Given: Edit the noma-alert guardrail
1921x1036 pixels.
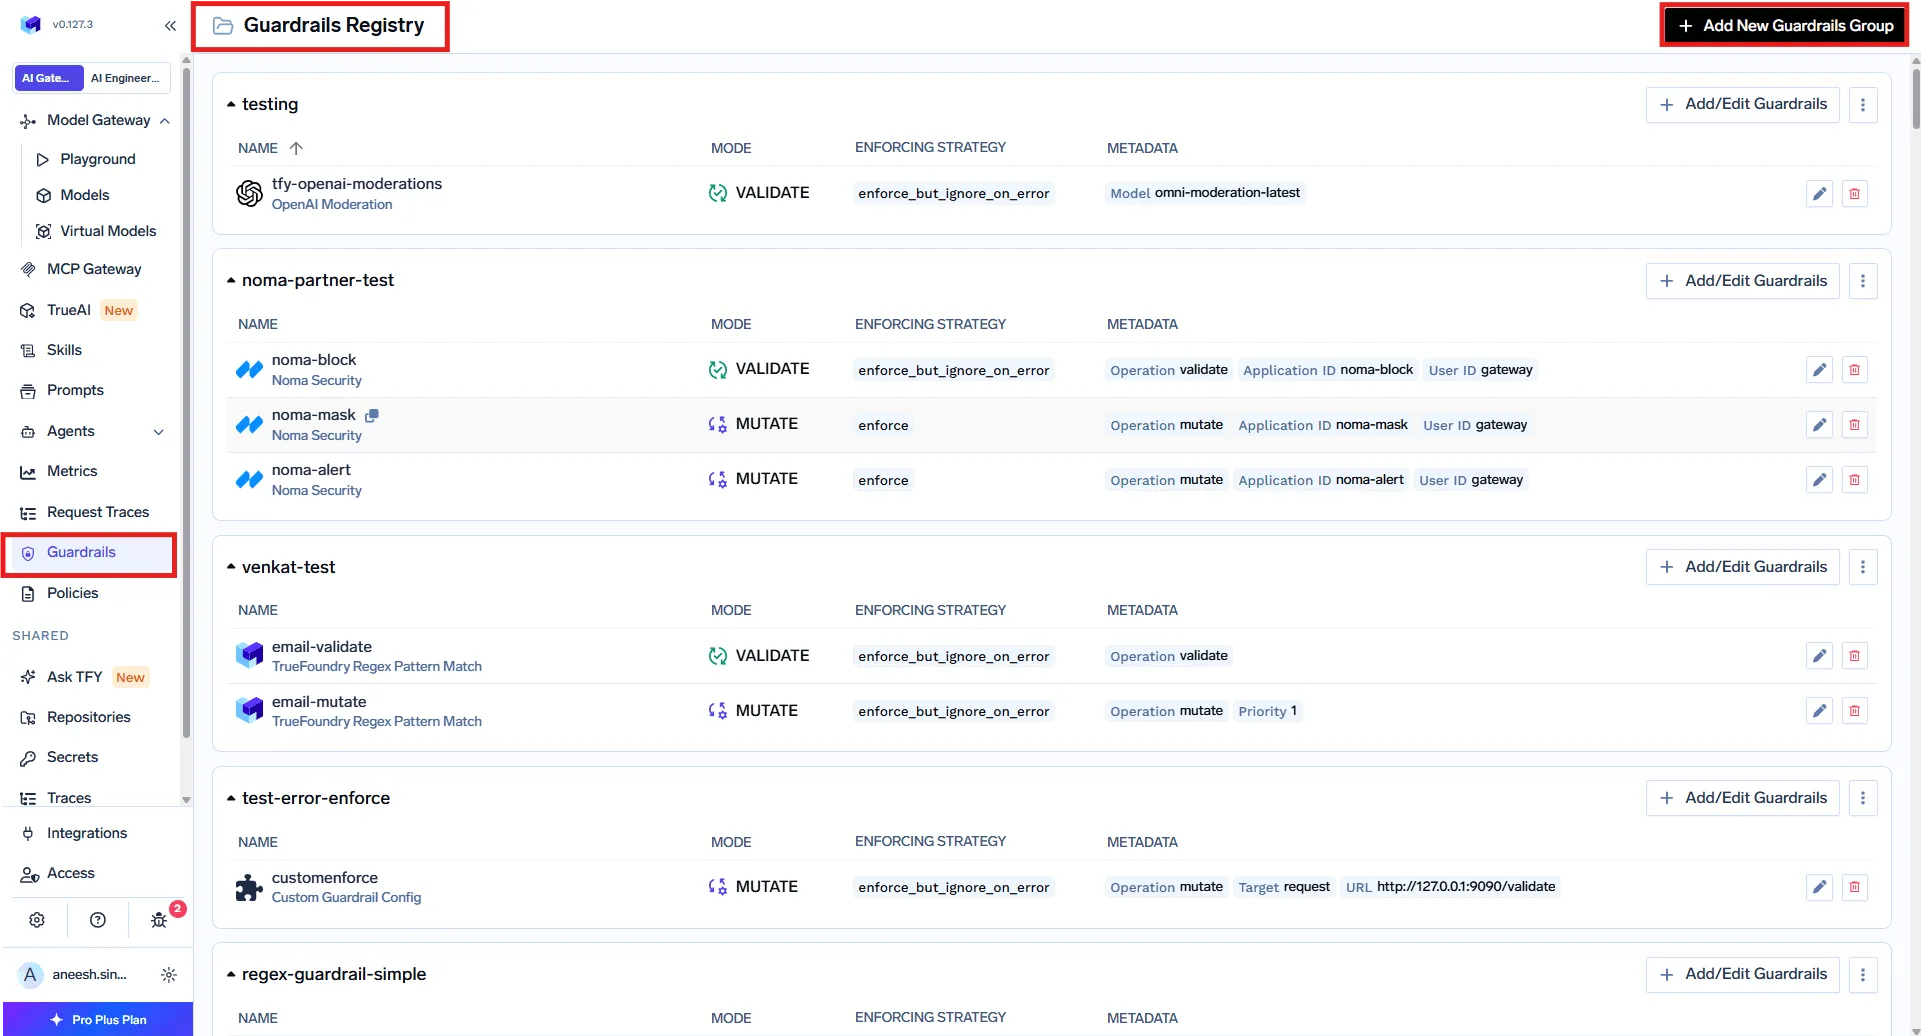Looking at the screenshot, I should [1819, 480].
